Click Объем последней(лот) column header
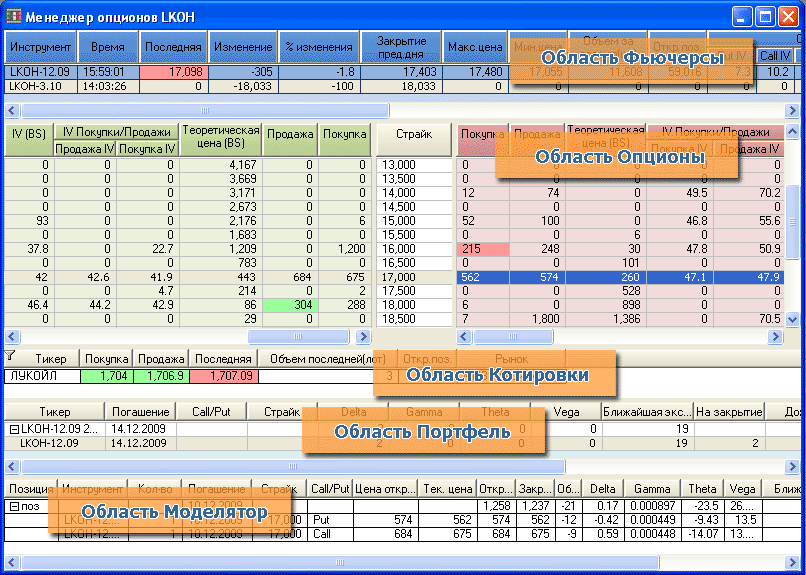The image size is (806, 575). 327,359
